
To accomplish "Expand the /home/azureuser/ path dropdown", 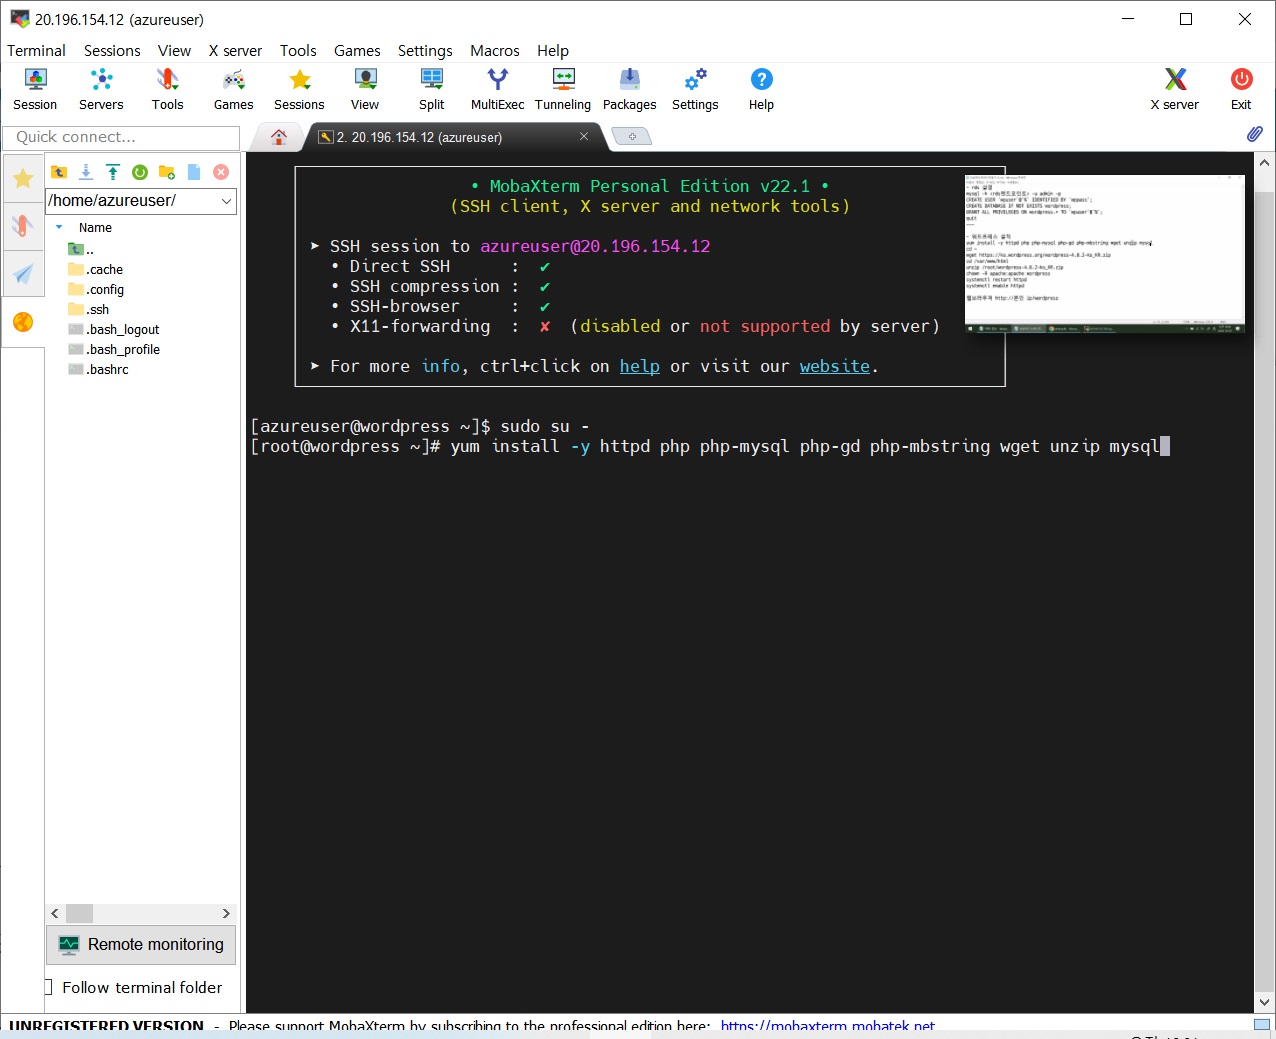I will (227, 201).
